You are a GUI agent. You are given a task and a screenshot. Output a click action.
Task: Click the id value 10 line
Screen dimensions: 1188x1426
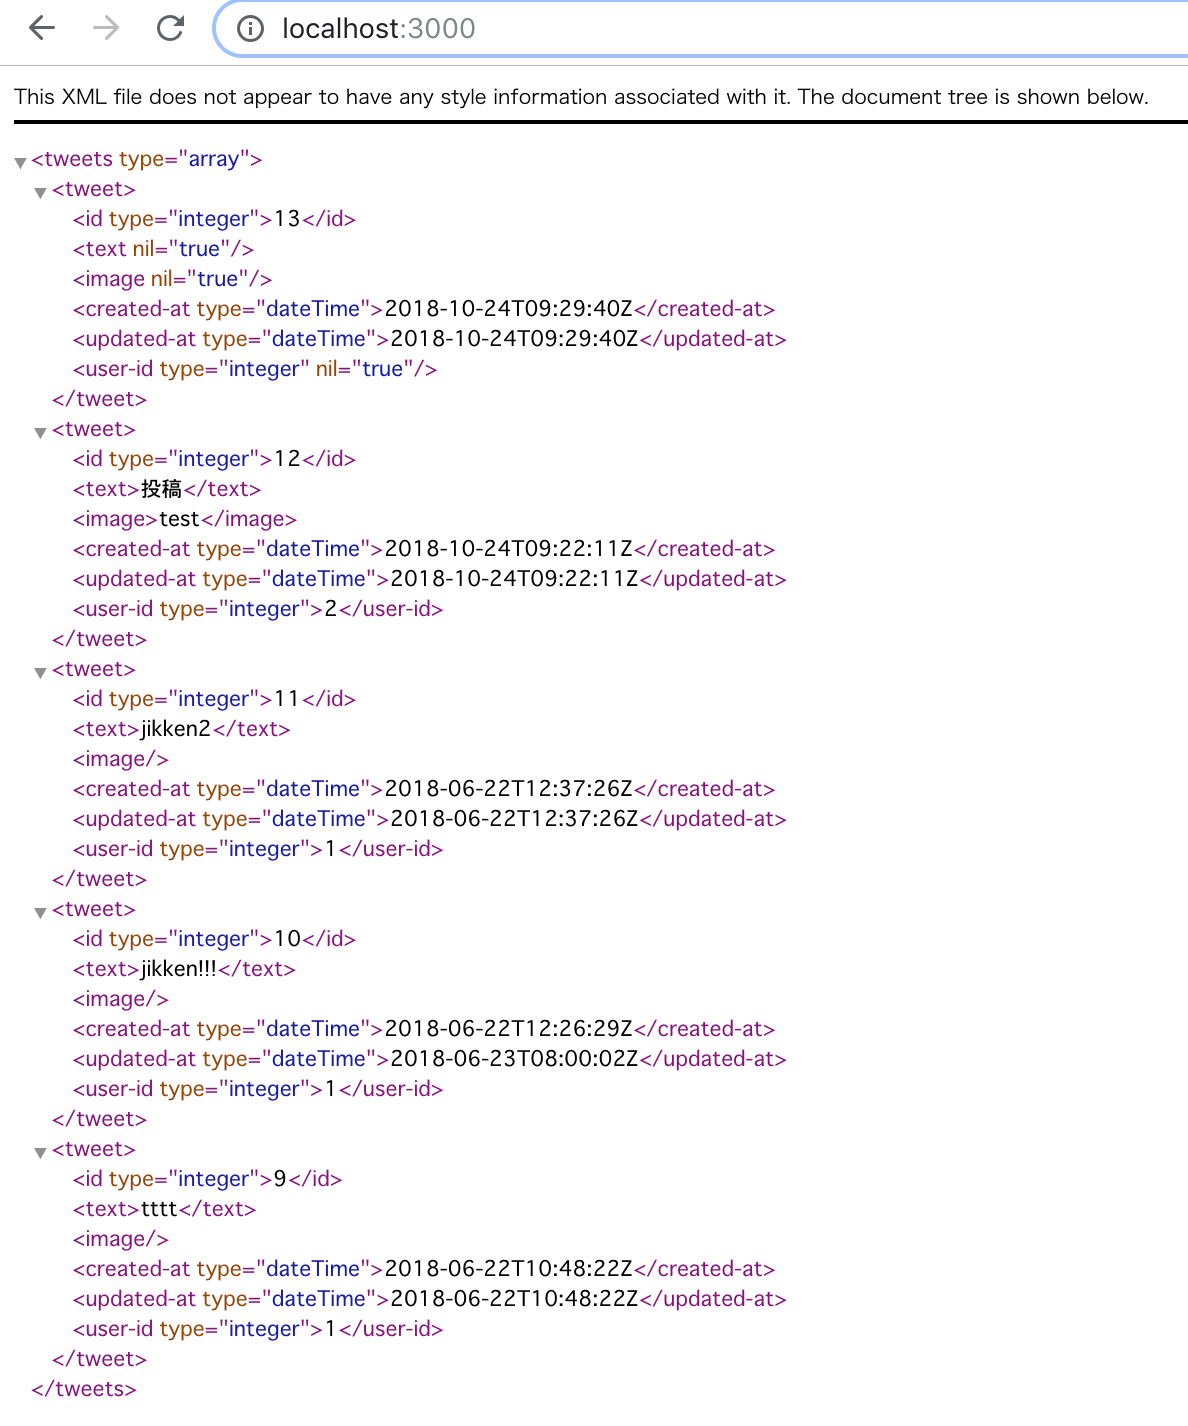point(214,939)
